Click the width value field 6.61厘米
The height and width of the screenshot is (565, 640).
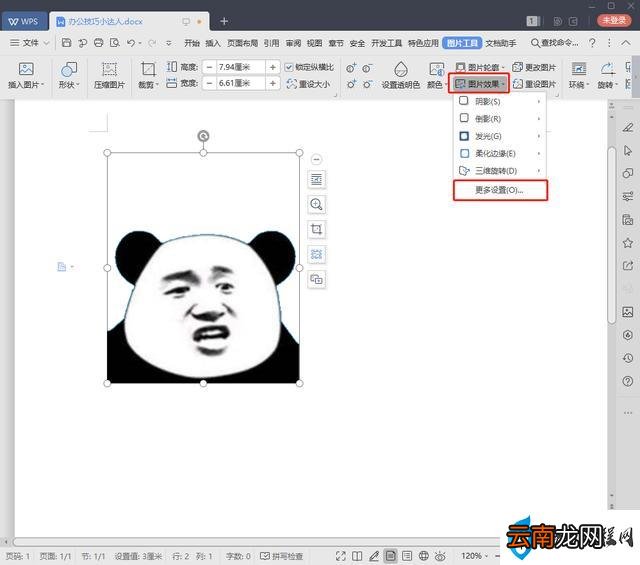click(x=241, y=83)
